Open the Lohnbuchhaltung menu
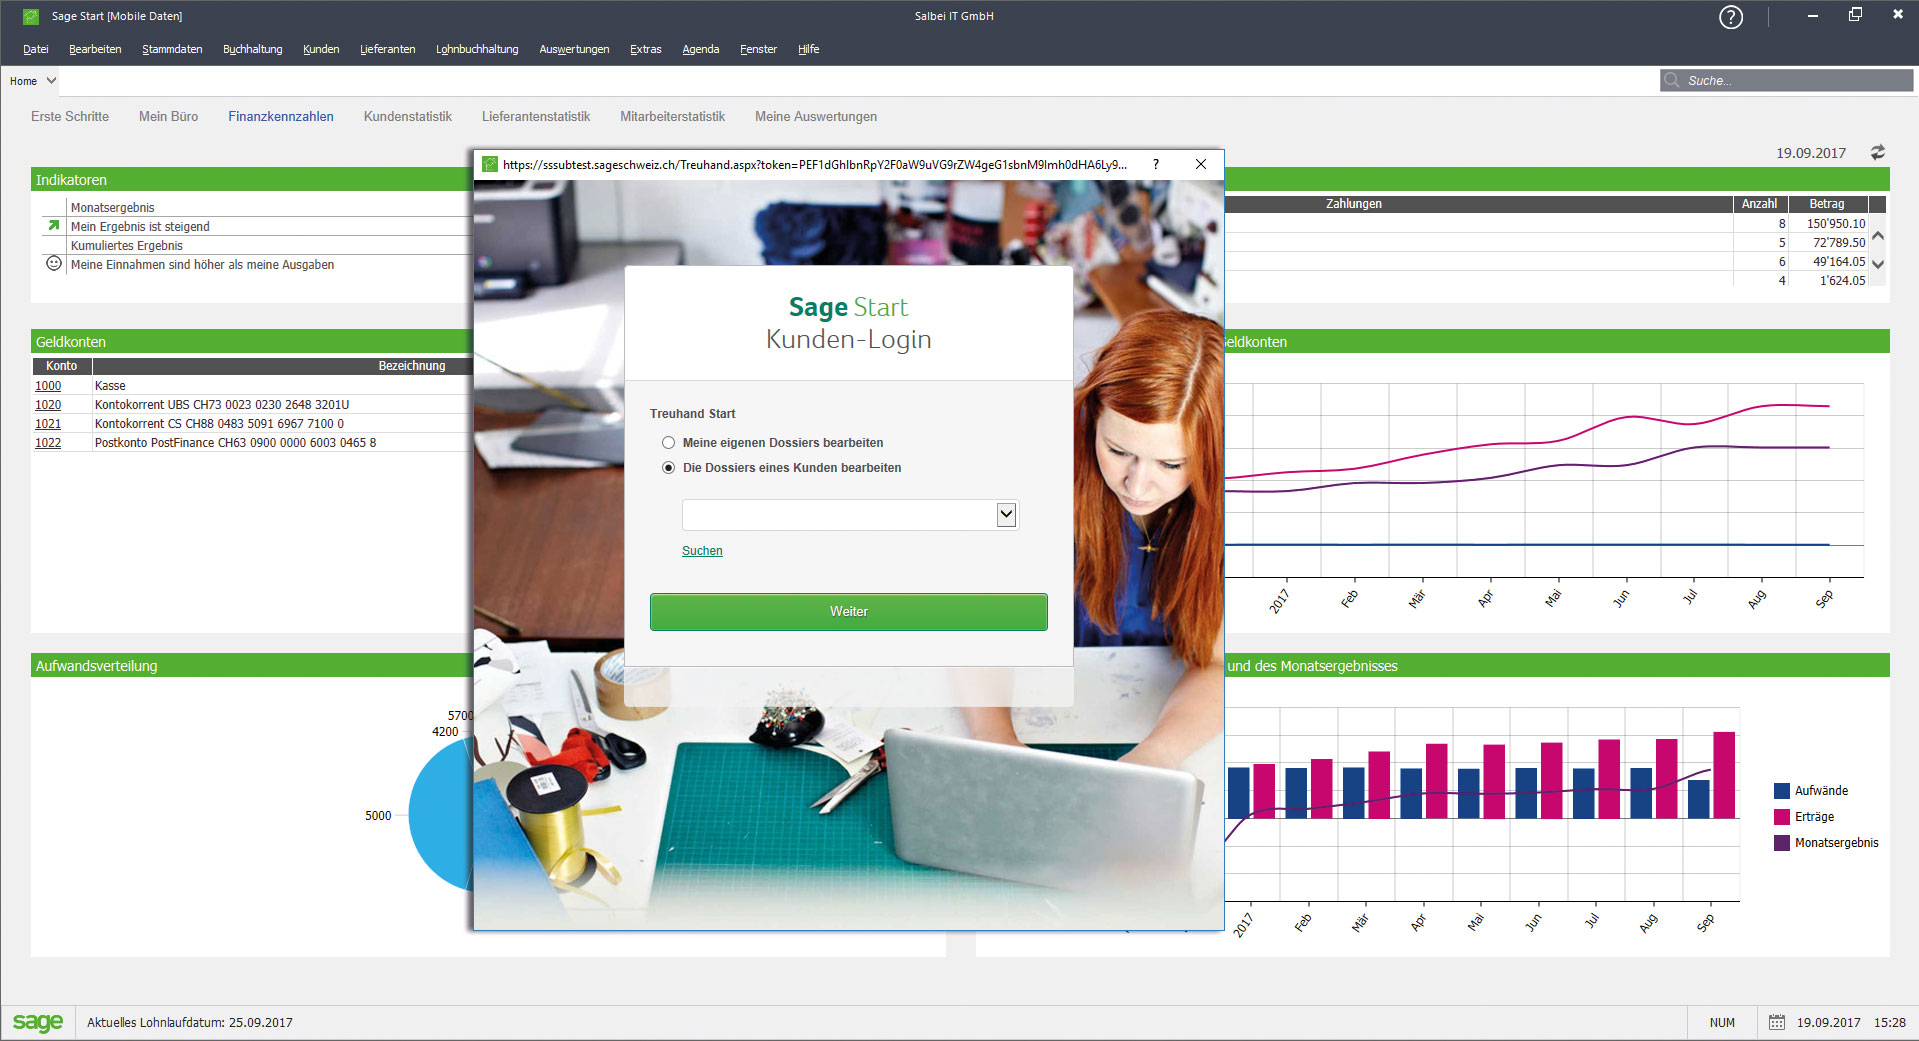The image size is (1919, 1041). (477, 49)
